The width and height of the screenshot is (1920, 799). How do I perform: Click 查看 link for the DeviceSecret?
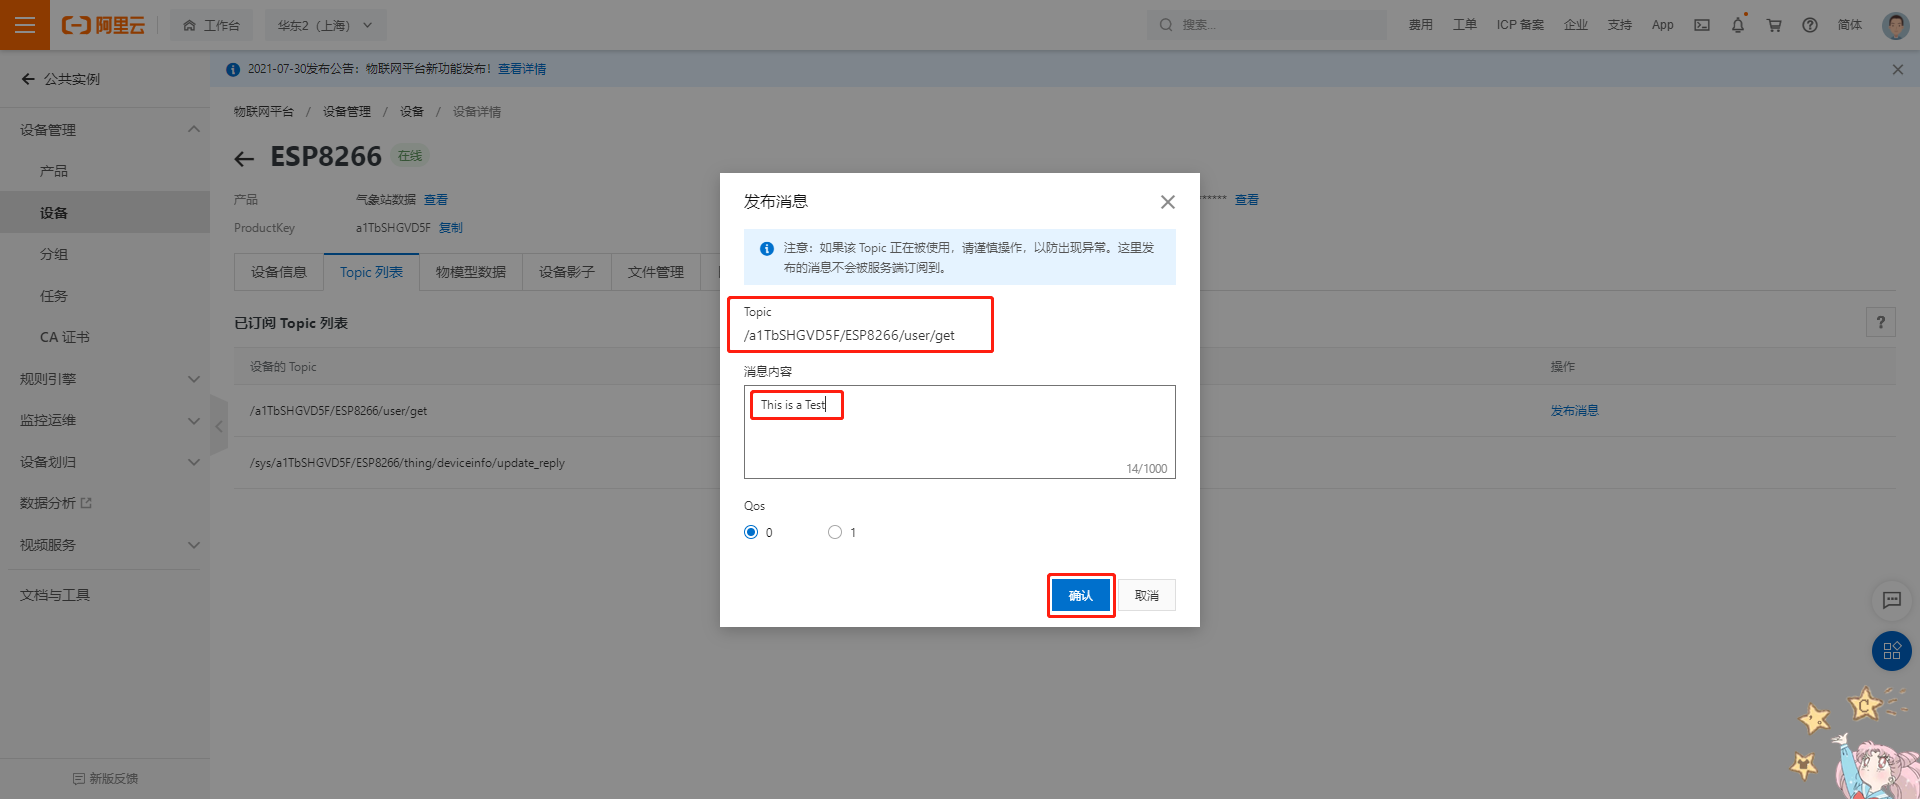(1247, 200)
